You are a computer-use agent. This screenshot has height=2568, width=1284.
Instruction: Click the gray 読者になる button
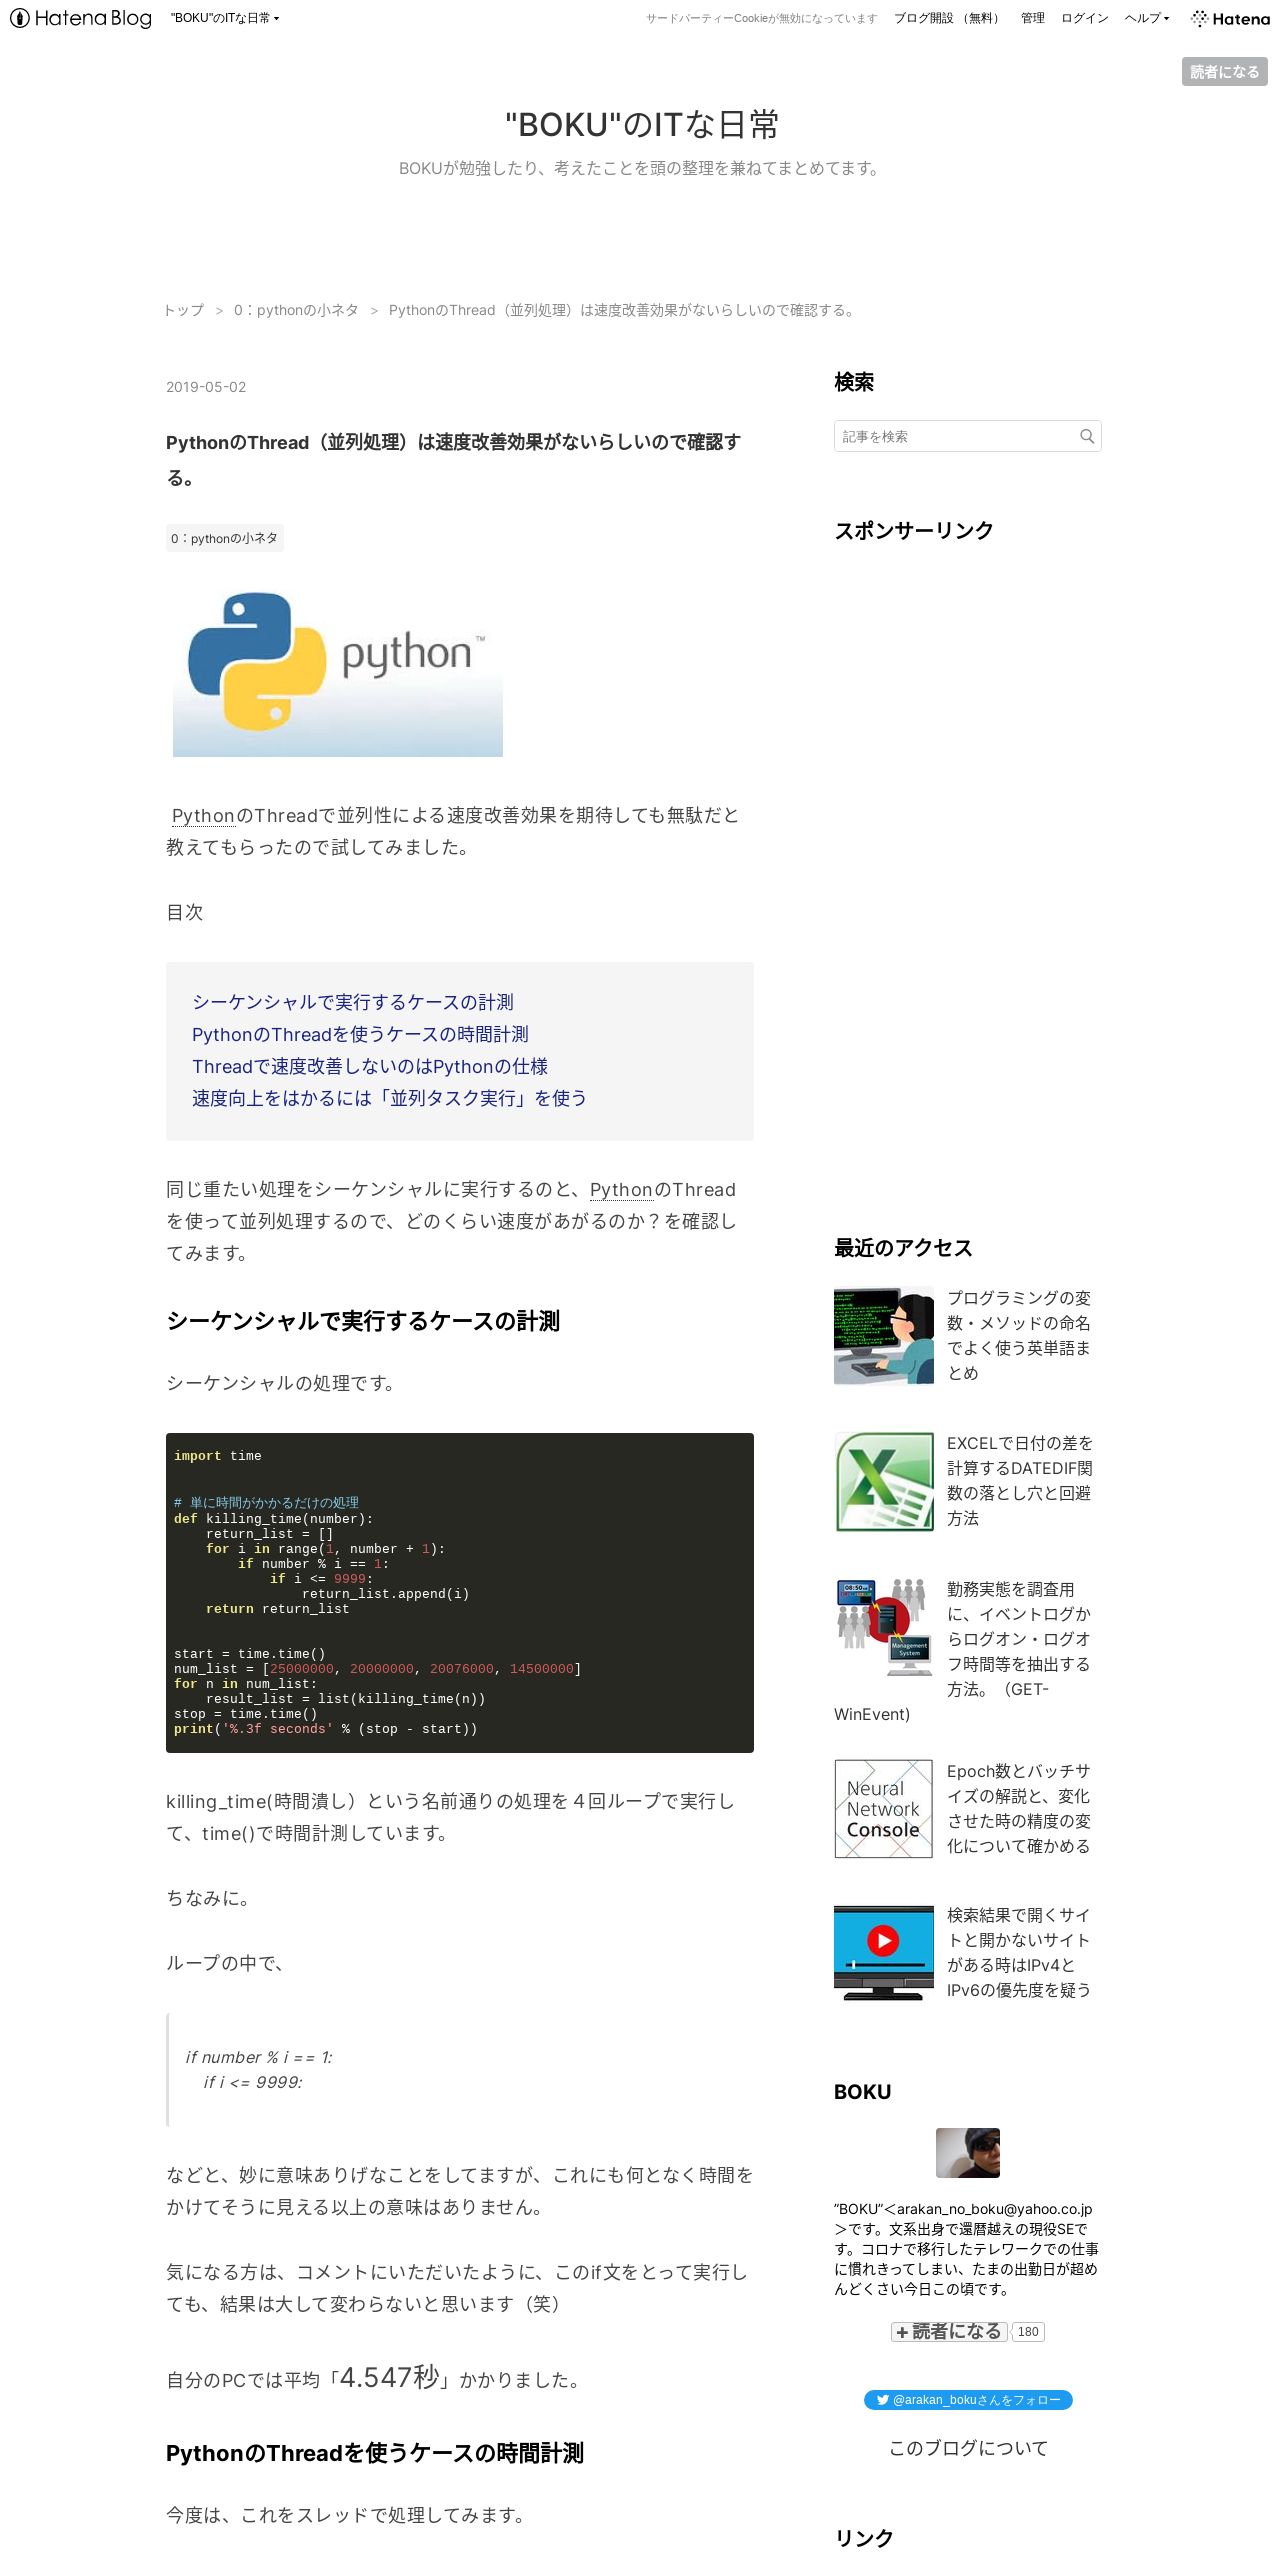click(1224, 72)
